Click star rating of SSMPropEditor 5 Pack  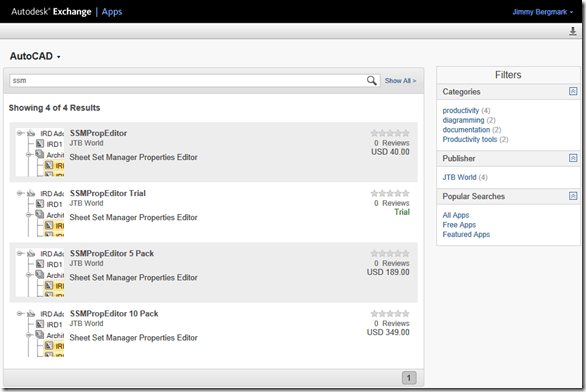[x=390, y=253]
